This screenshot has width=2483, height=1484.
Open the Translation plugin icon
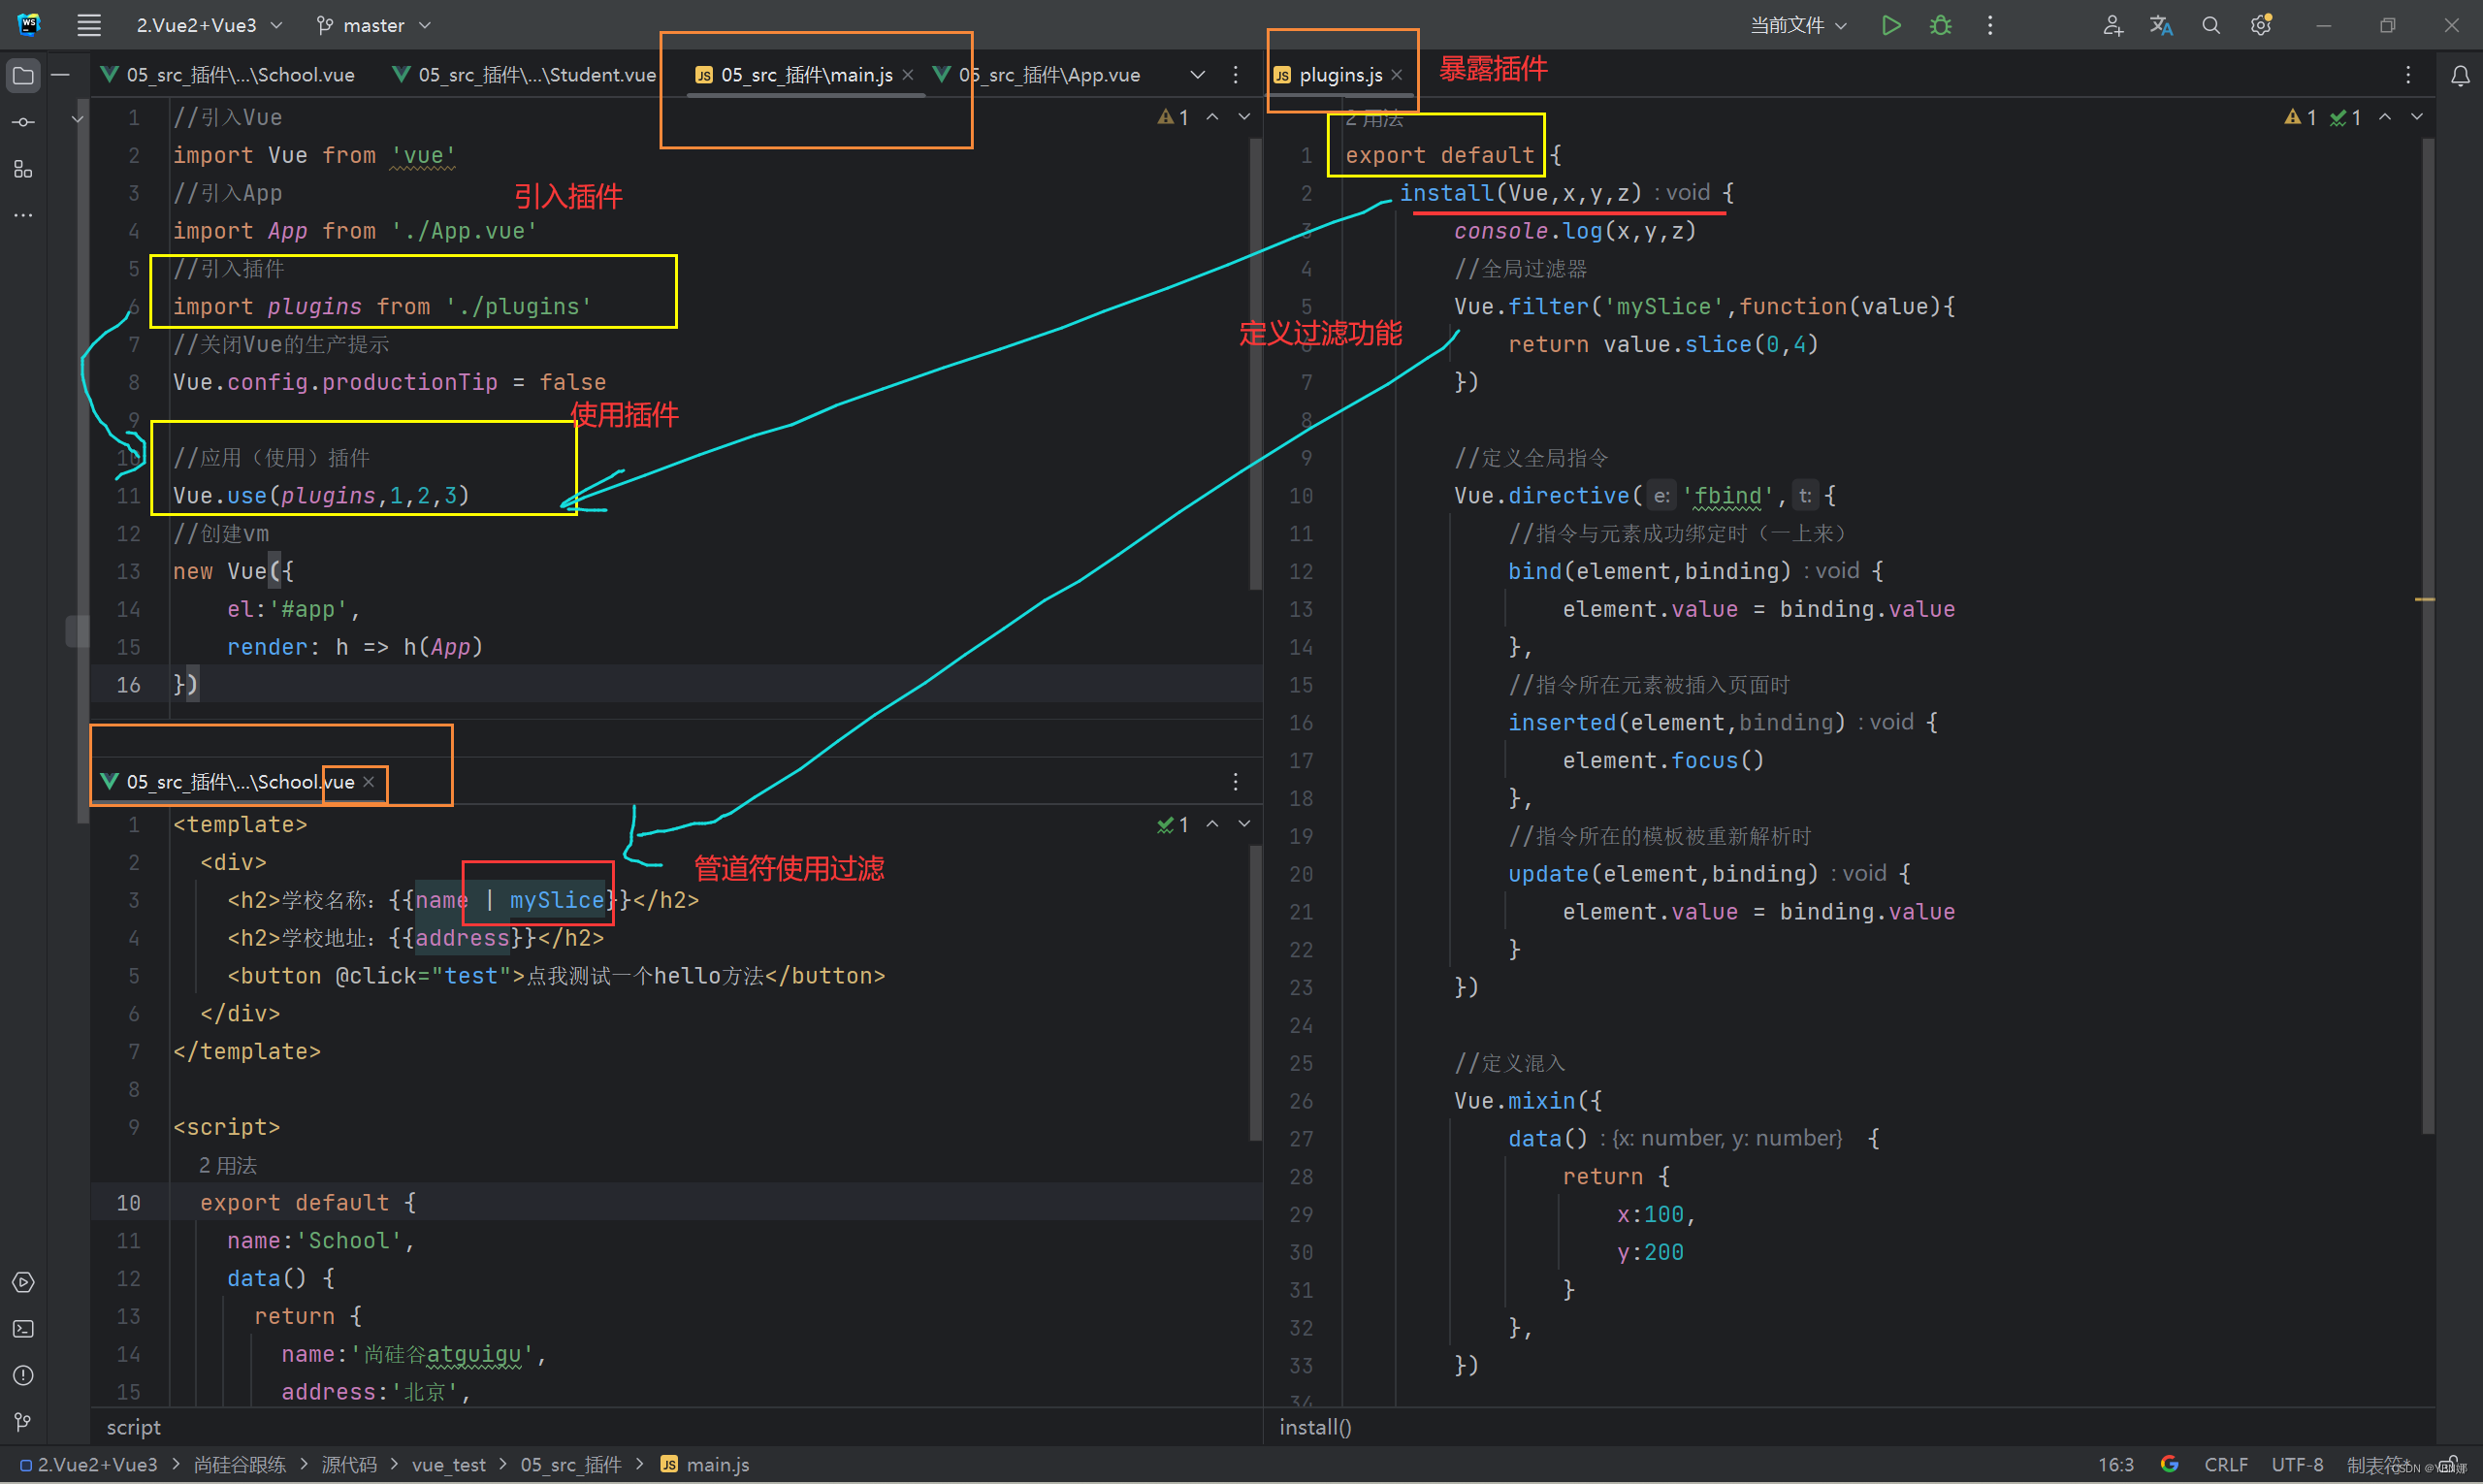pyautogui.click(x=2161, y=25)
